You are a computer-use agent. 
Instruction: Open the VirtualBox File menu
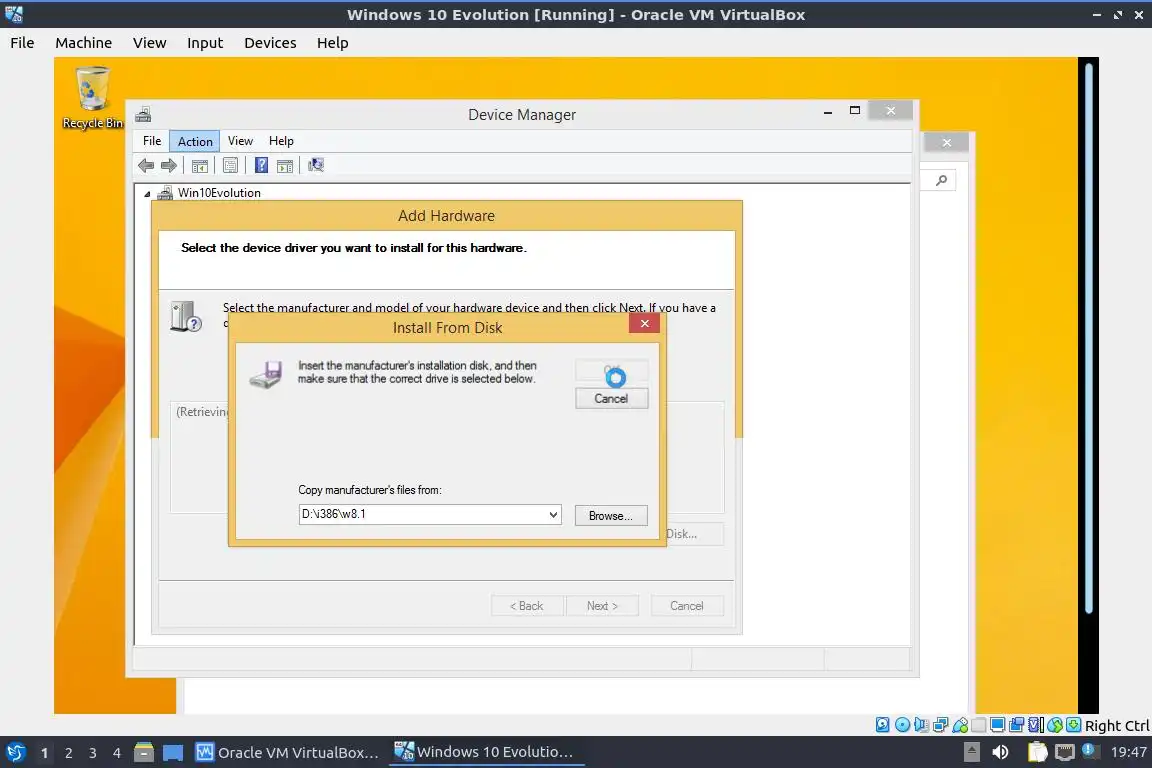22,43
